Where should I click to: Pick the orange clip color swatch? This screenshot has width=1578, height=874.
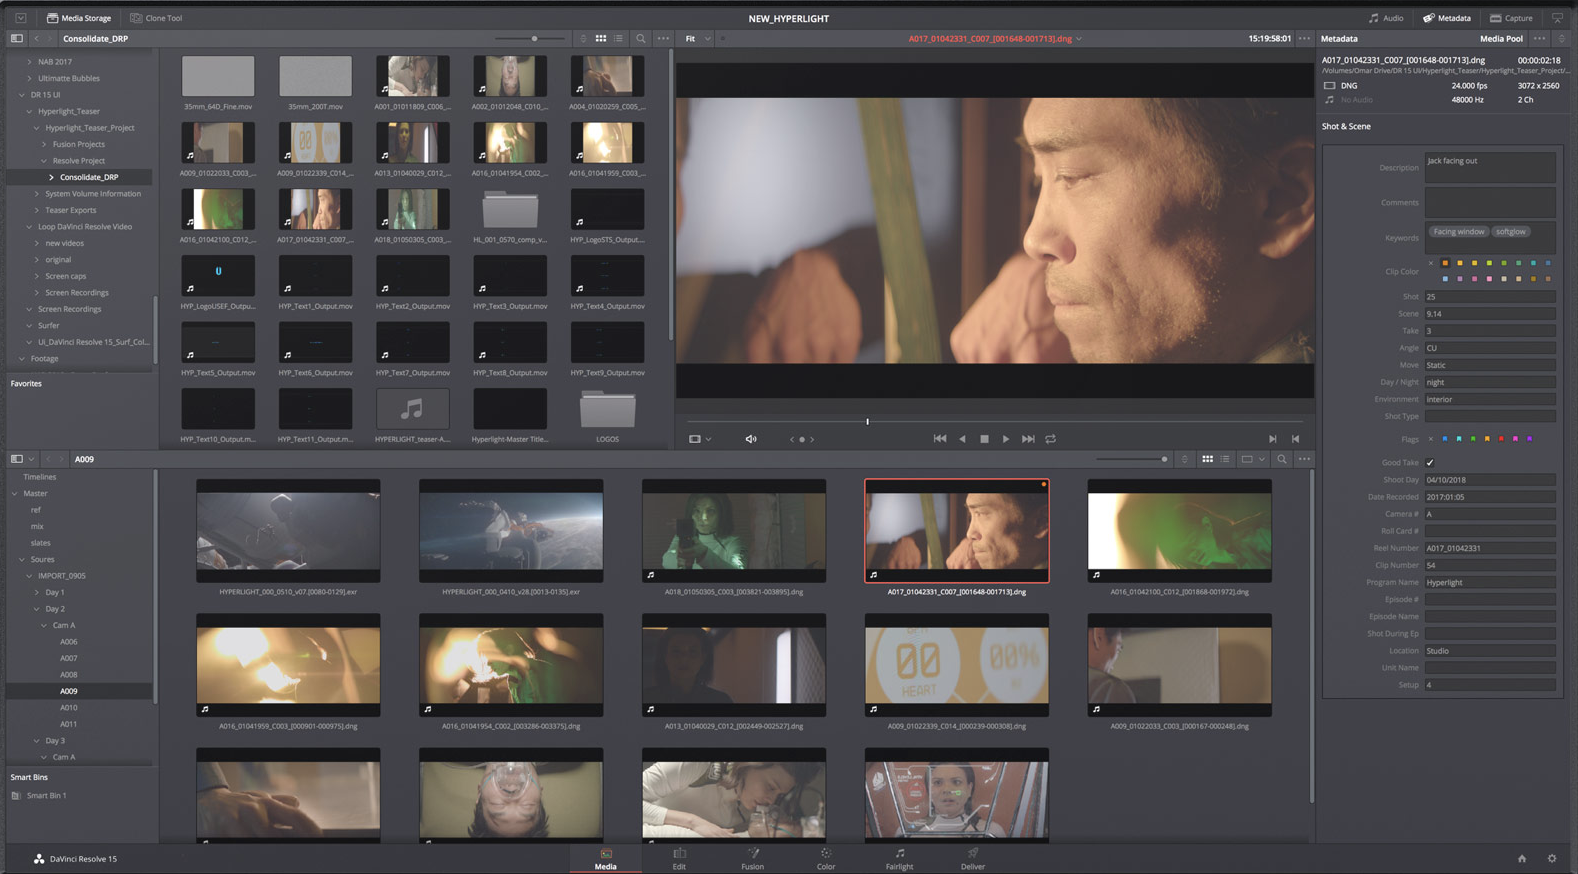(x=1445, y=263)
